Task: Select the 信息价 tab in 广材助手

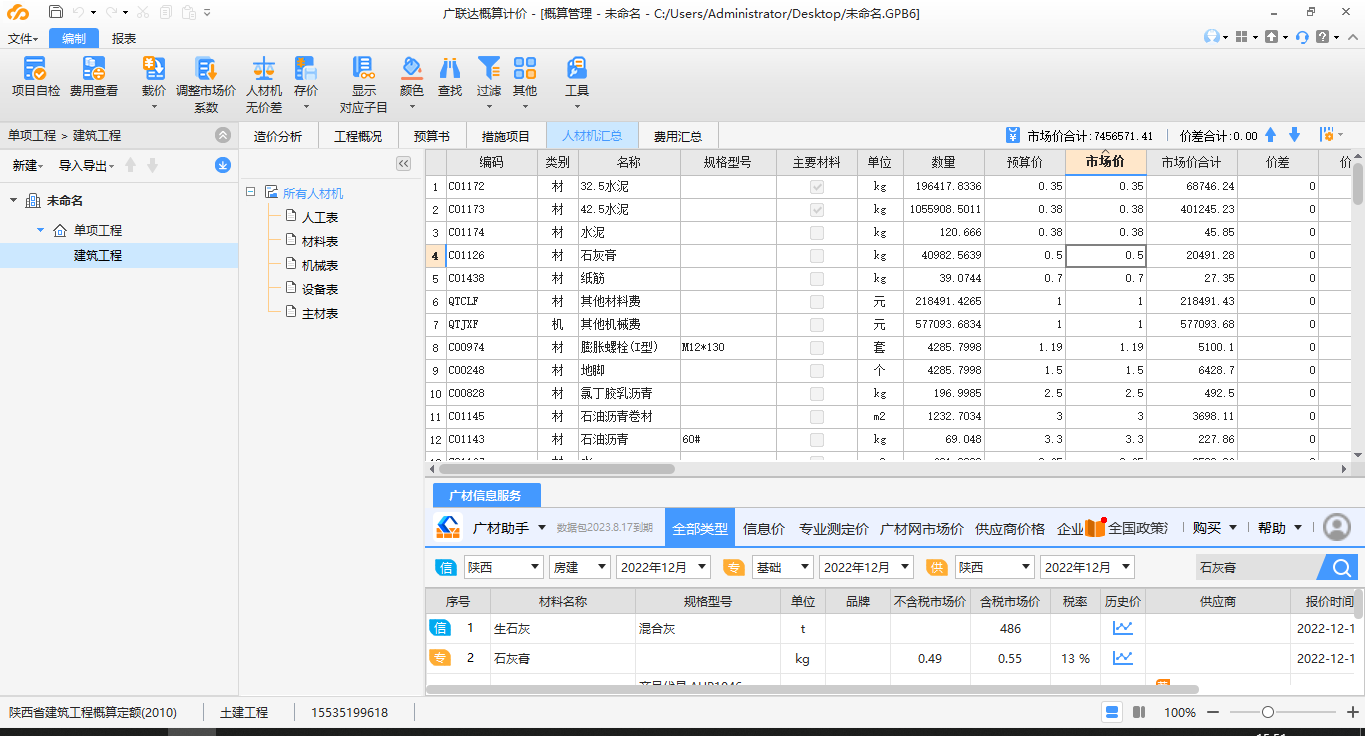Action: coord(764,528)
